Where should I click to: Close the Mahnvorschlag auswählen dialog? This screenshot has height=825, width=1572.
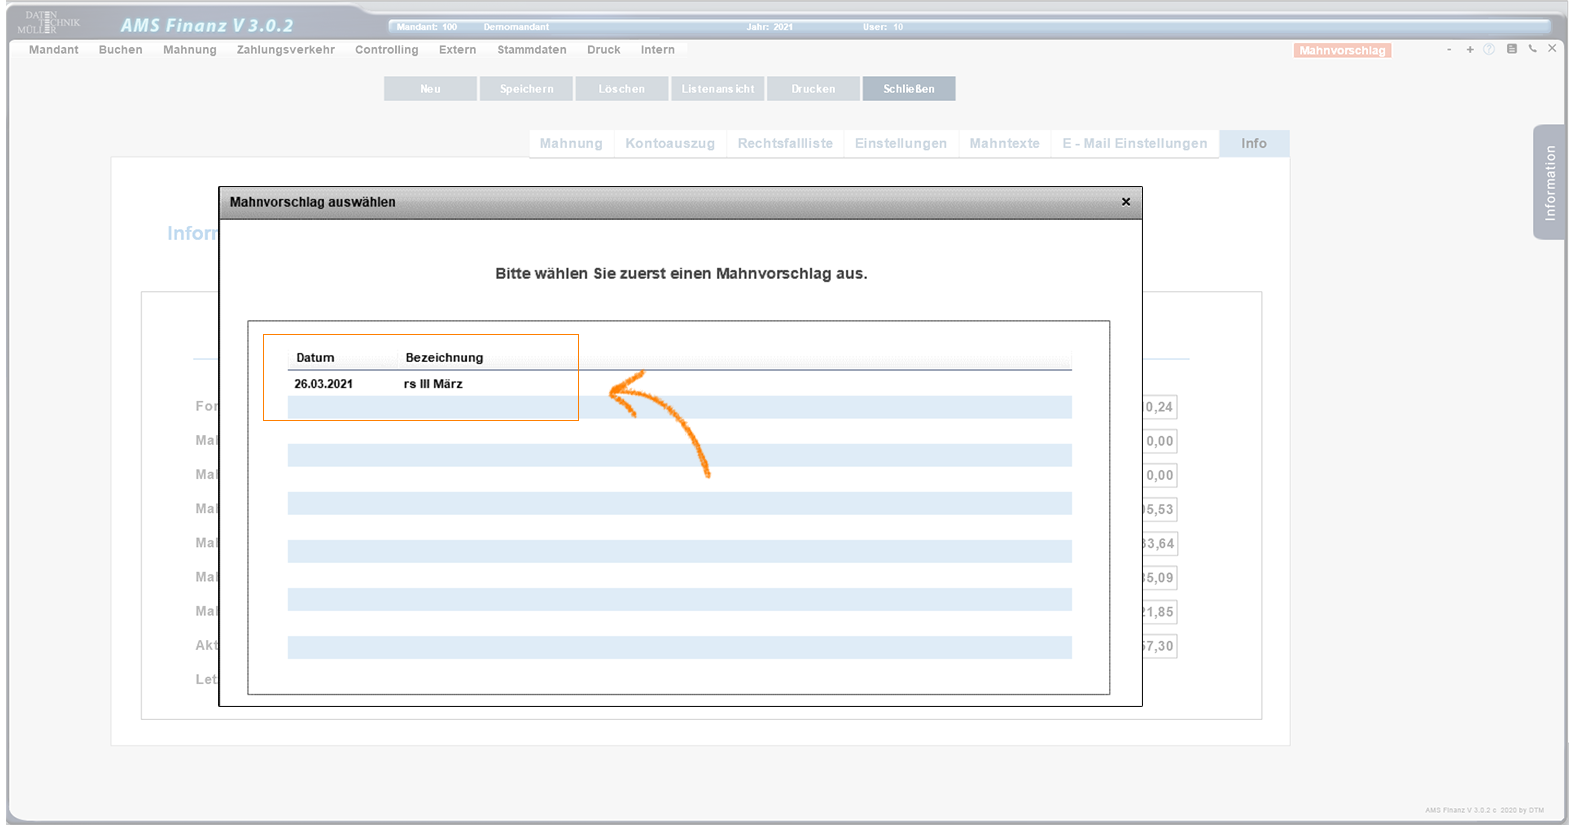(x=1126, y=202)
